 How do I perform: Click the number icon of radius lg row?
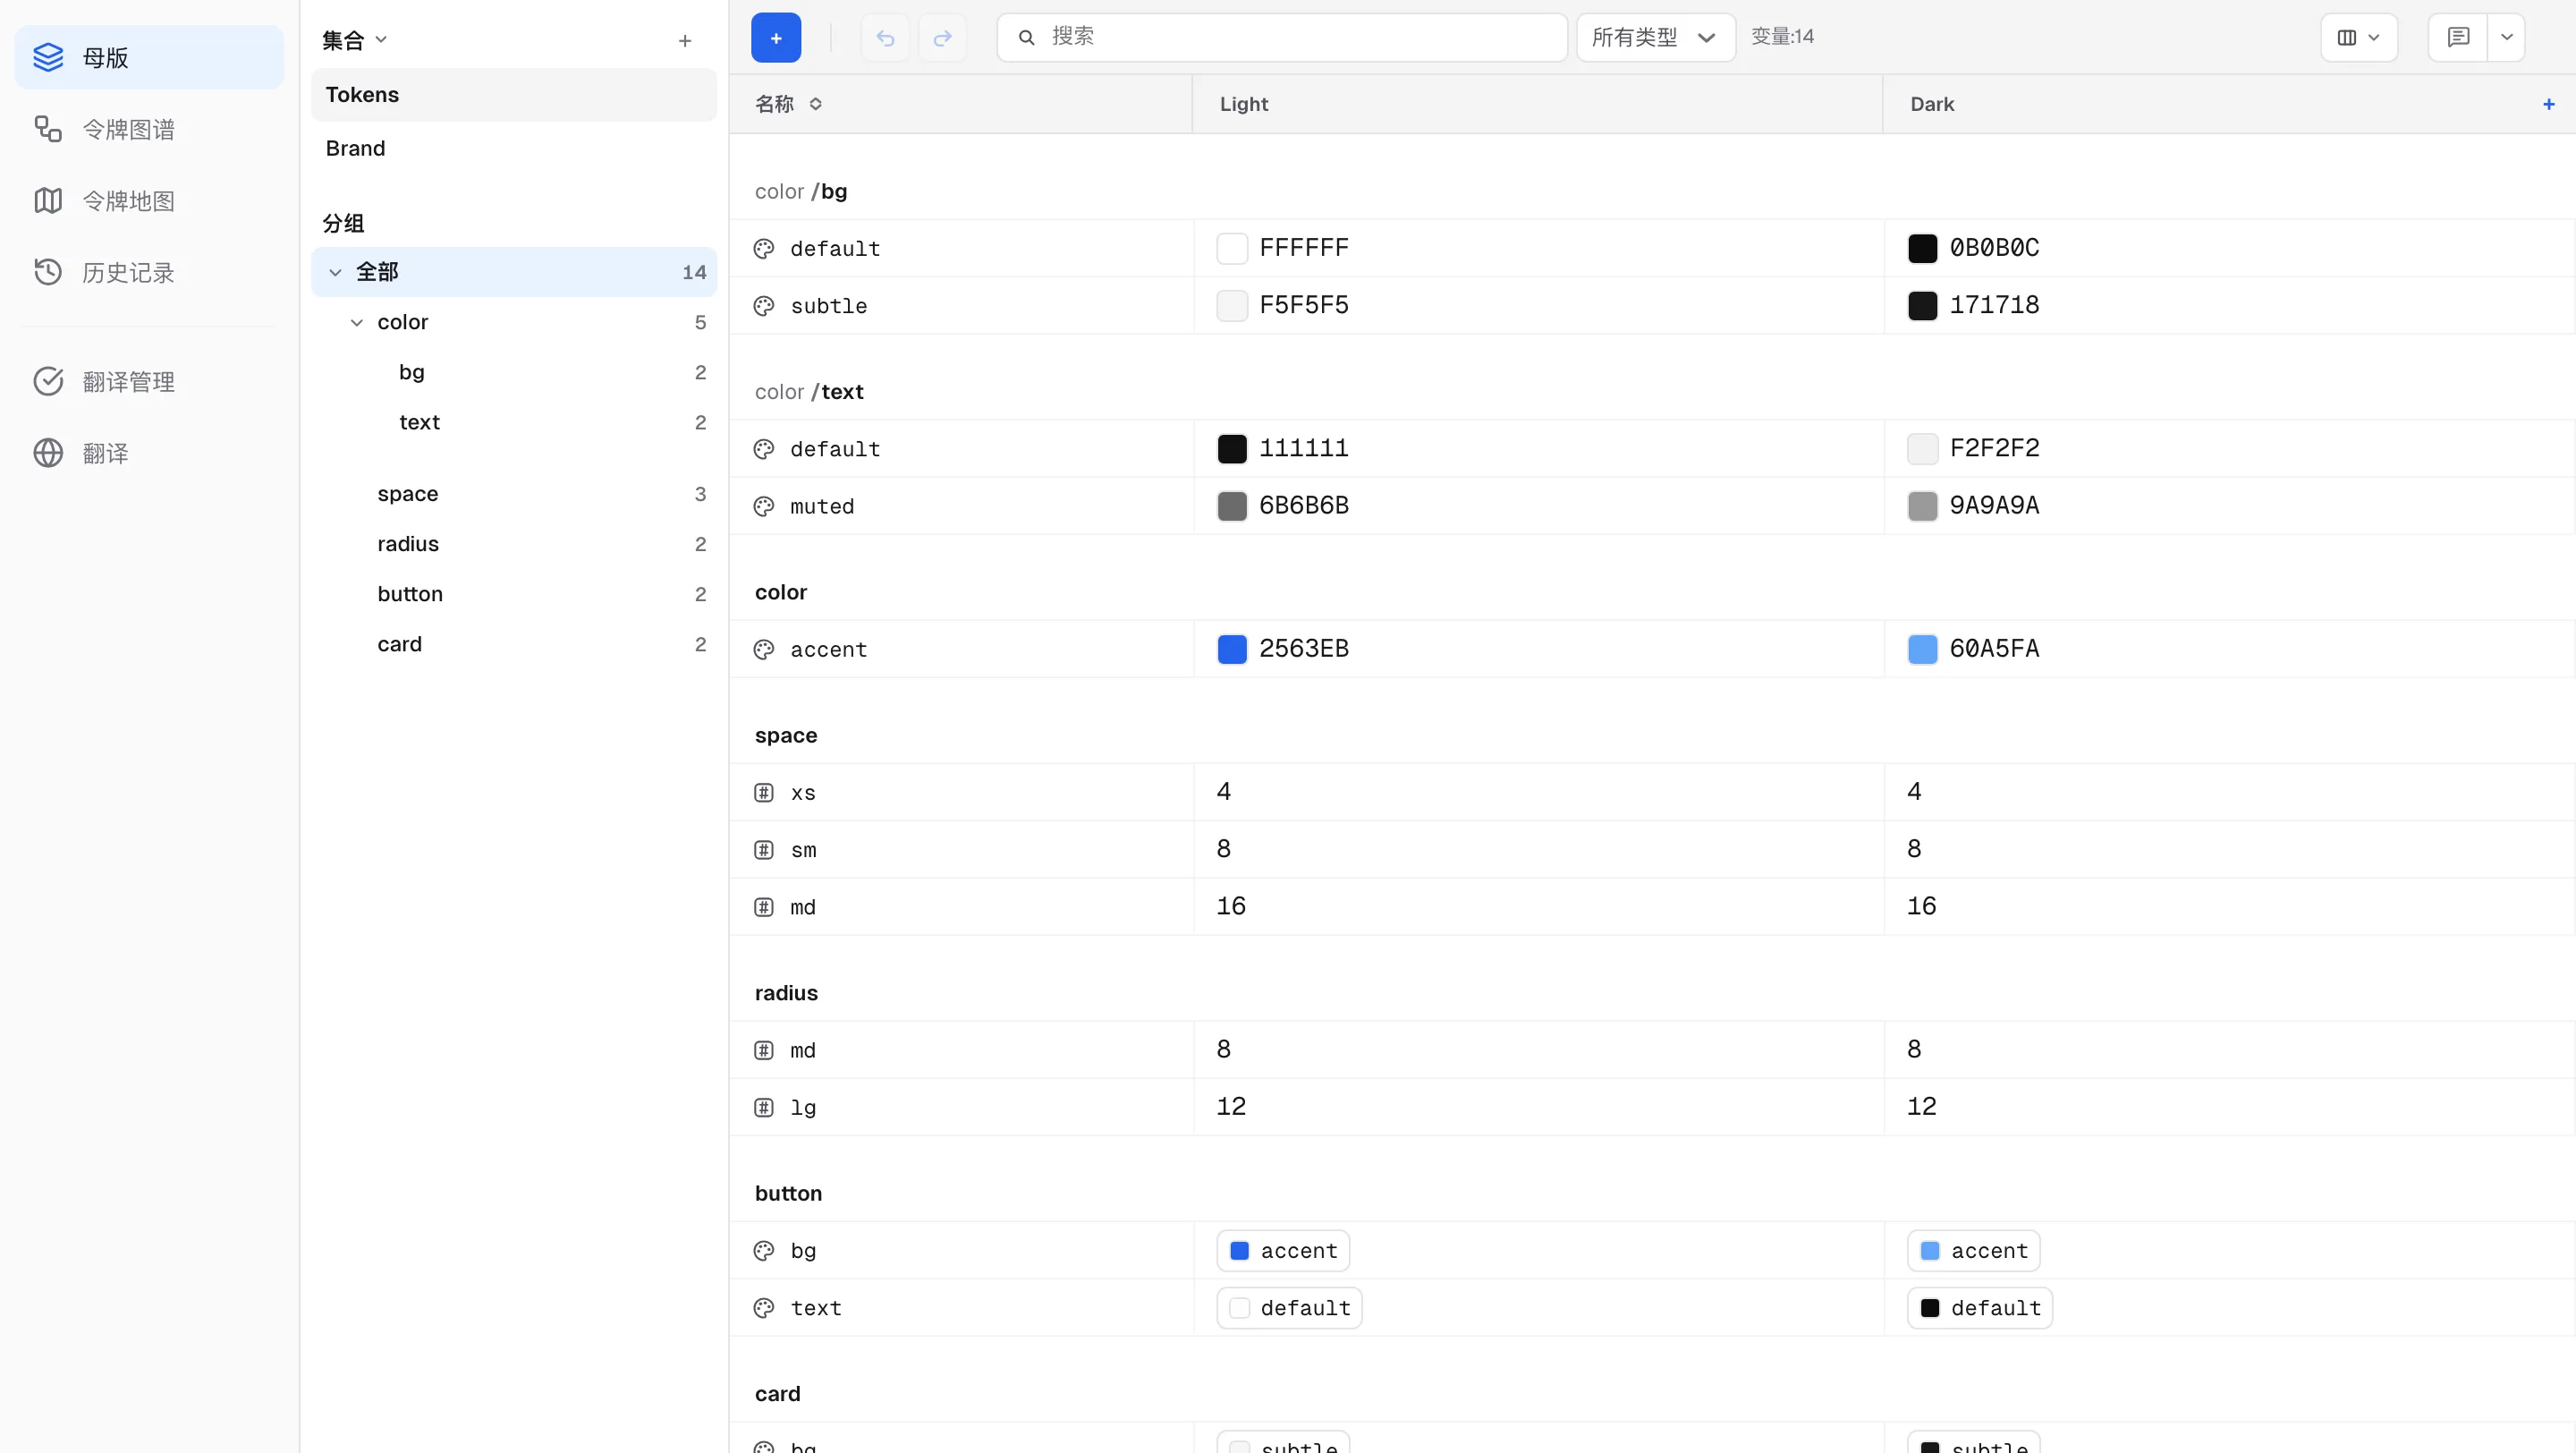pyautogui.click(x=764, y=1107)
